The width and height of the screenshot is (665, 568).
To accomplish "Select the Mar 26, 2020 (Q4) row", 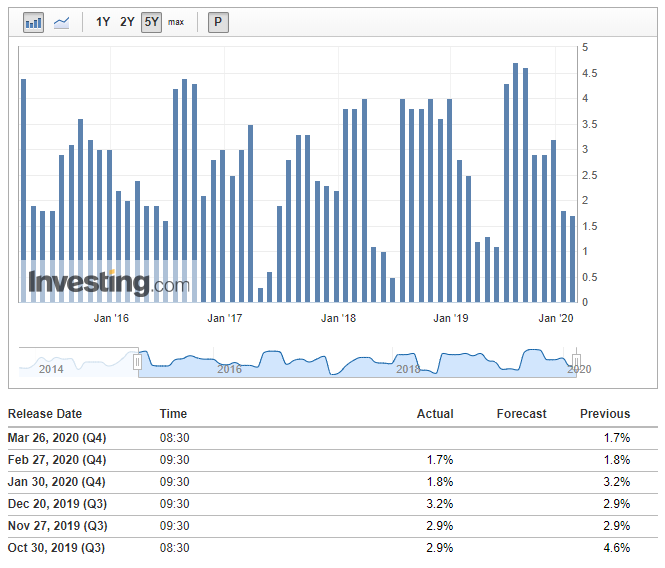I will [333, 438].
